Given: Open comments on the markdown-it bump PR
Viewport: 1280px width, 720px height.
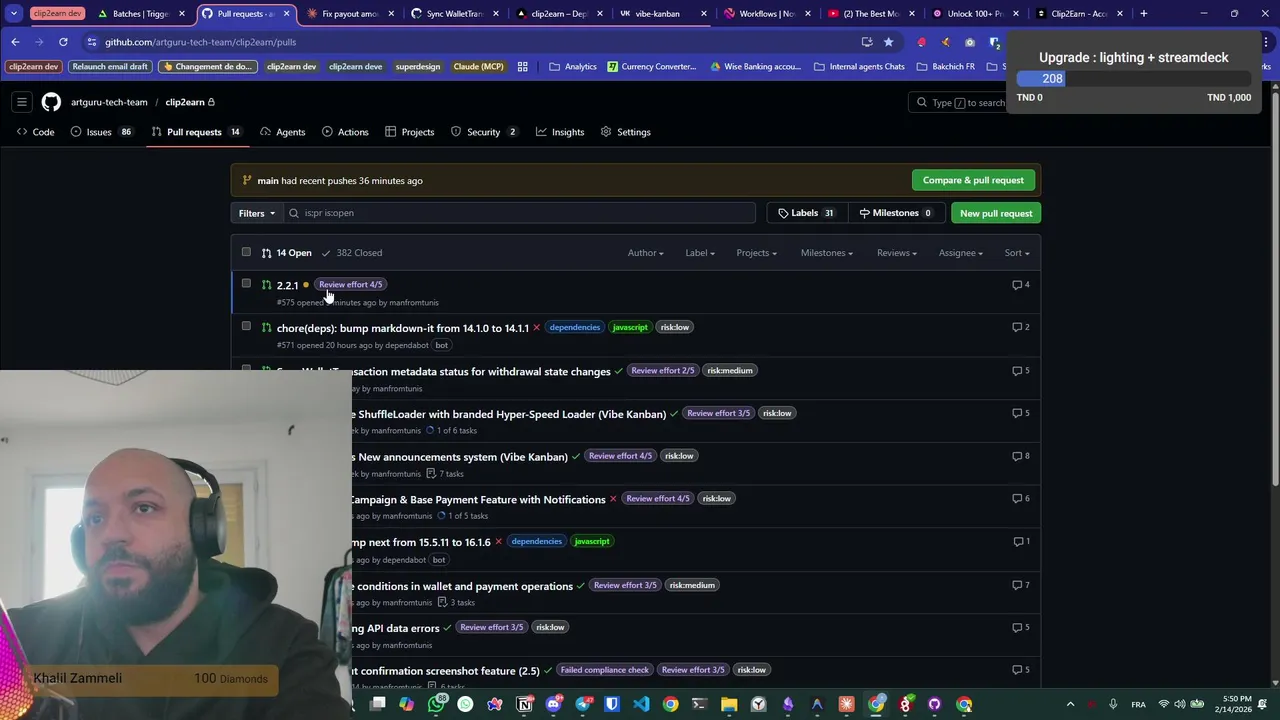Looking at the screenshot, I should tap(1021, 327).
